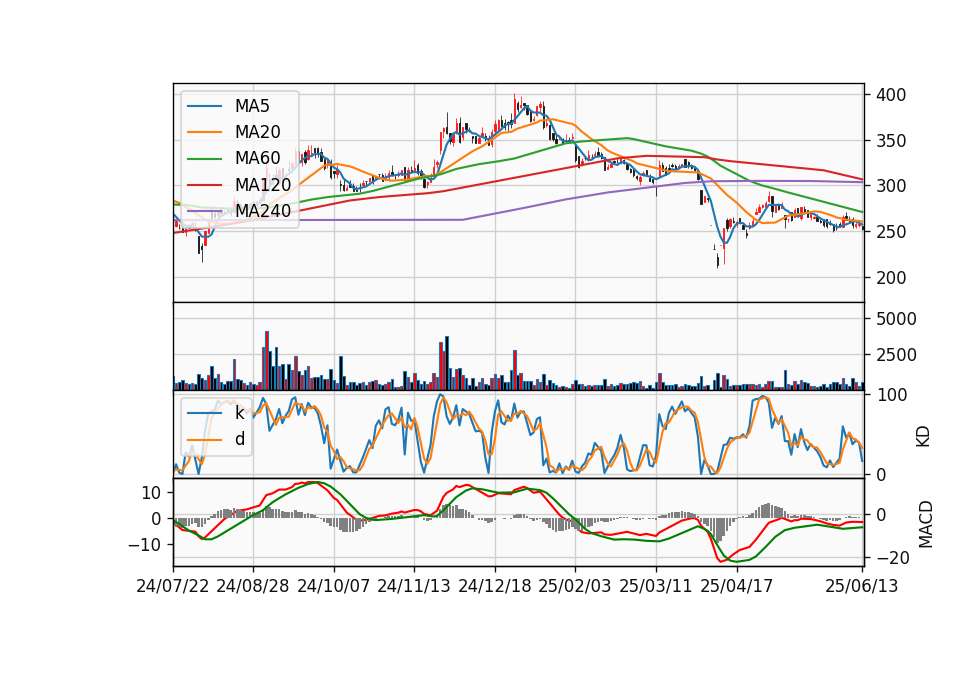The width and height of the screenshot is (960, 690).
Task: Click the MACD axis title
Action: 925,524
